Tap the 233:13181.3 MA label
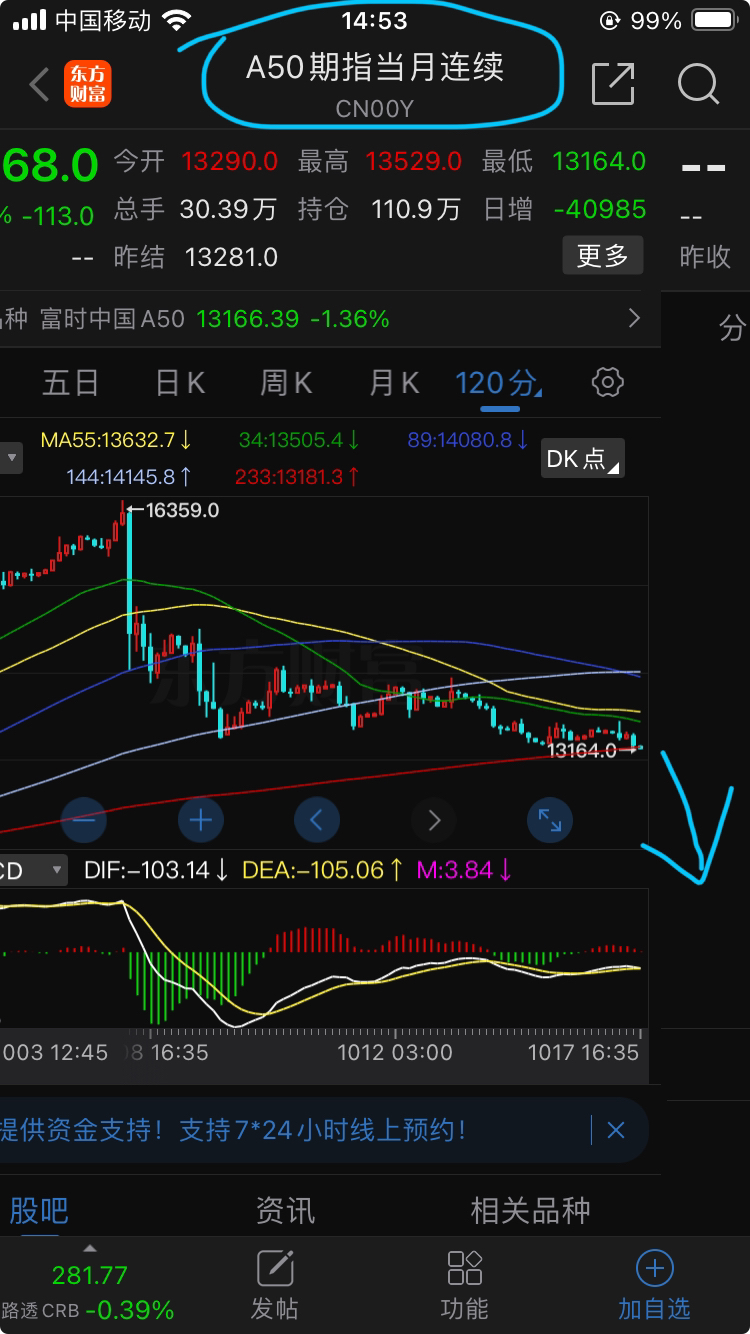Viewport: 750px width, 1334px height. [x=297, y=478]
